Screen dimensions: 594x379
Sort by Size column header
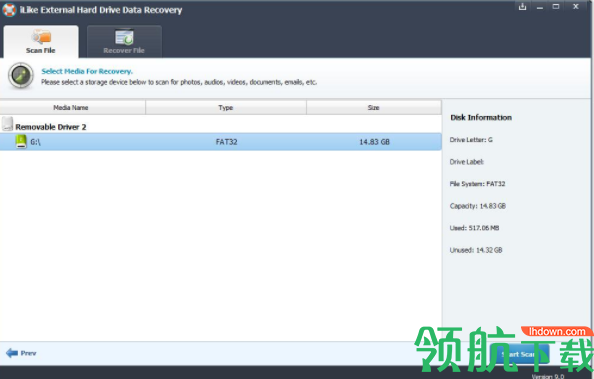374,108
